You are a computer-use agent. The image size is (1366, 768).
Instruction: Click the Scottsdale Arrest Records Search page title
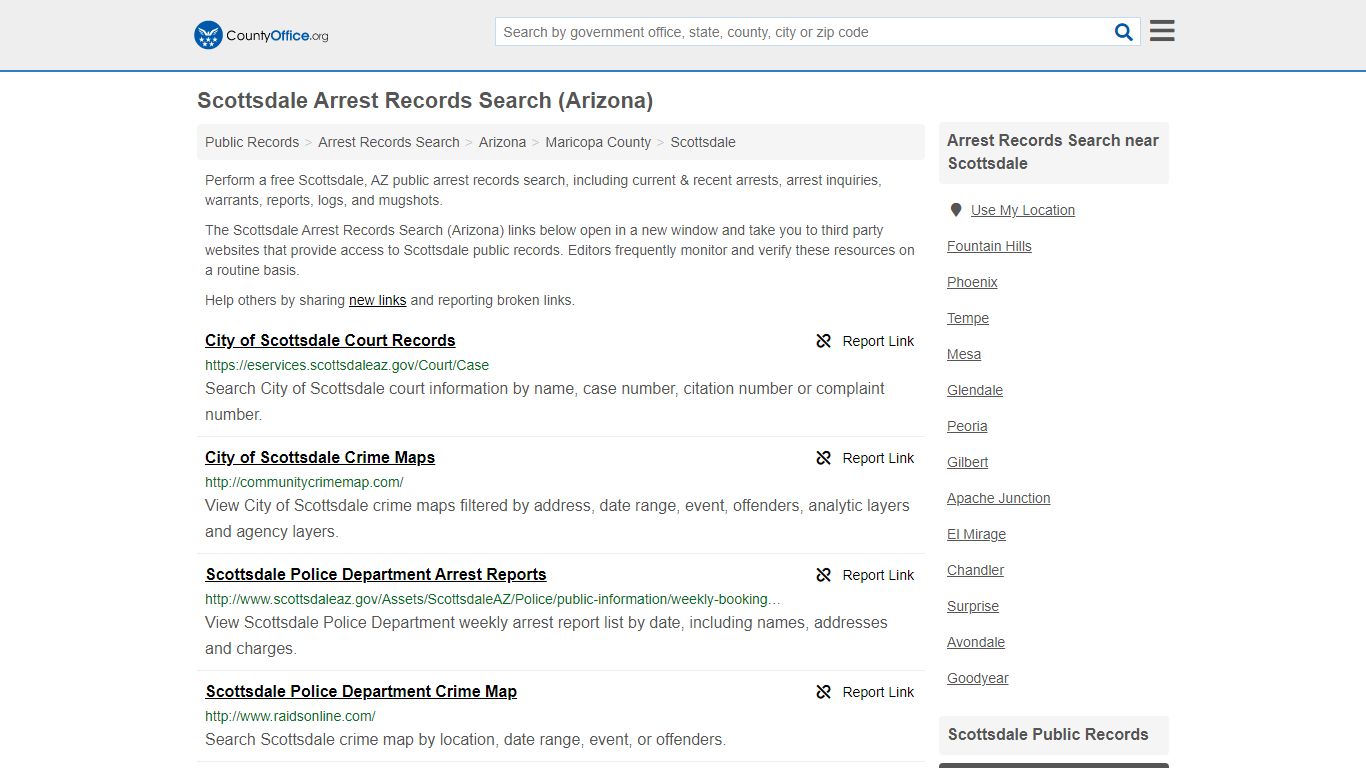(425, 101)
